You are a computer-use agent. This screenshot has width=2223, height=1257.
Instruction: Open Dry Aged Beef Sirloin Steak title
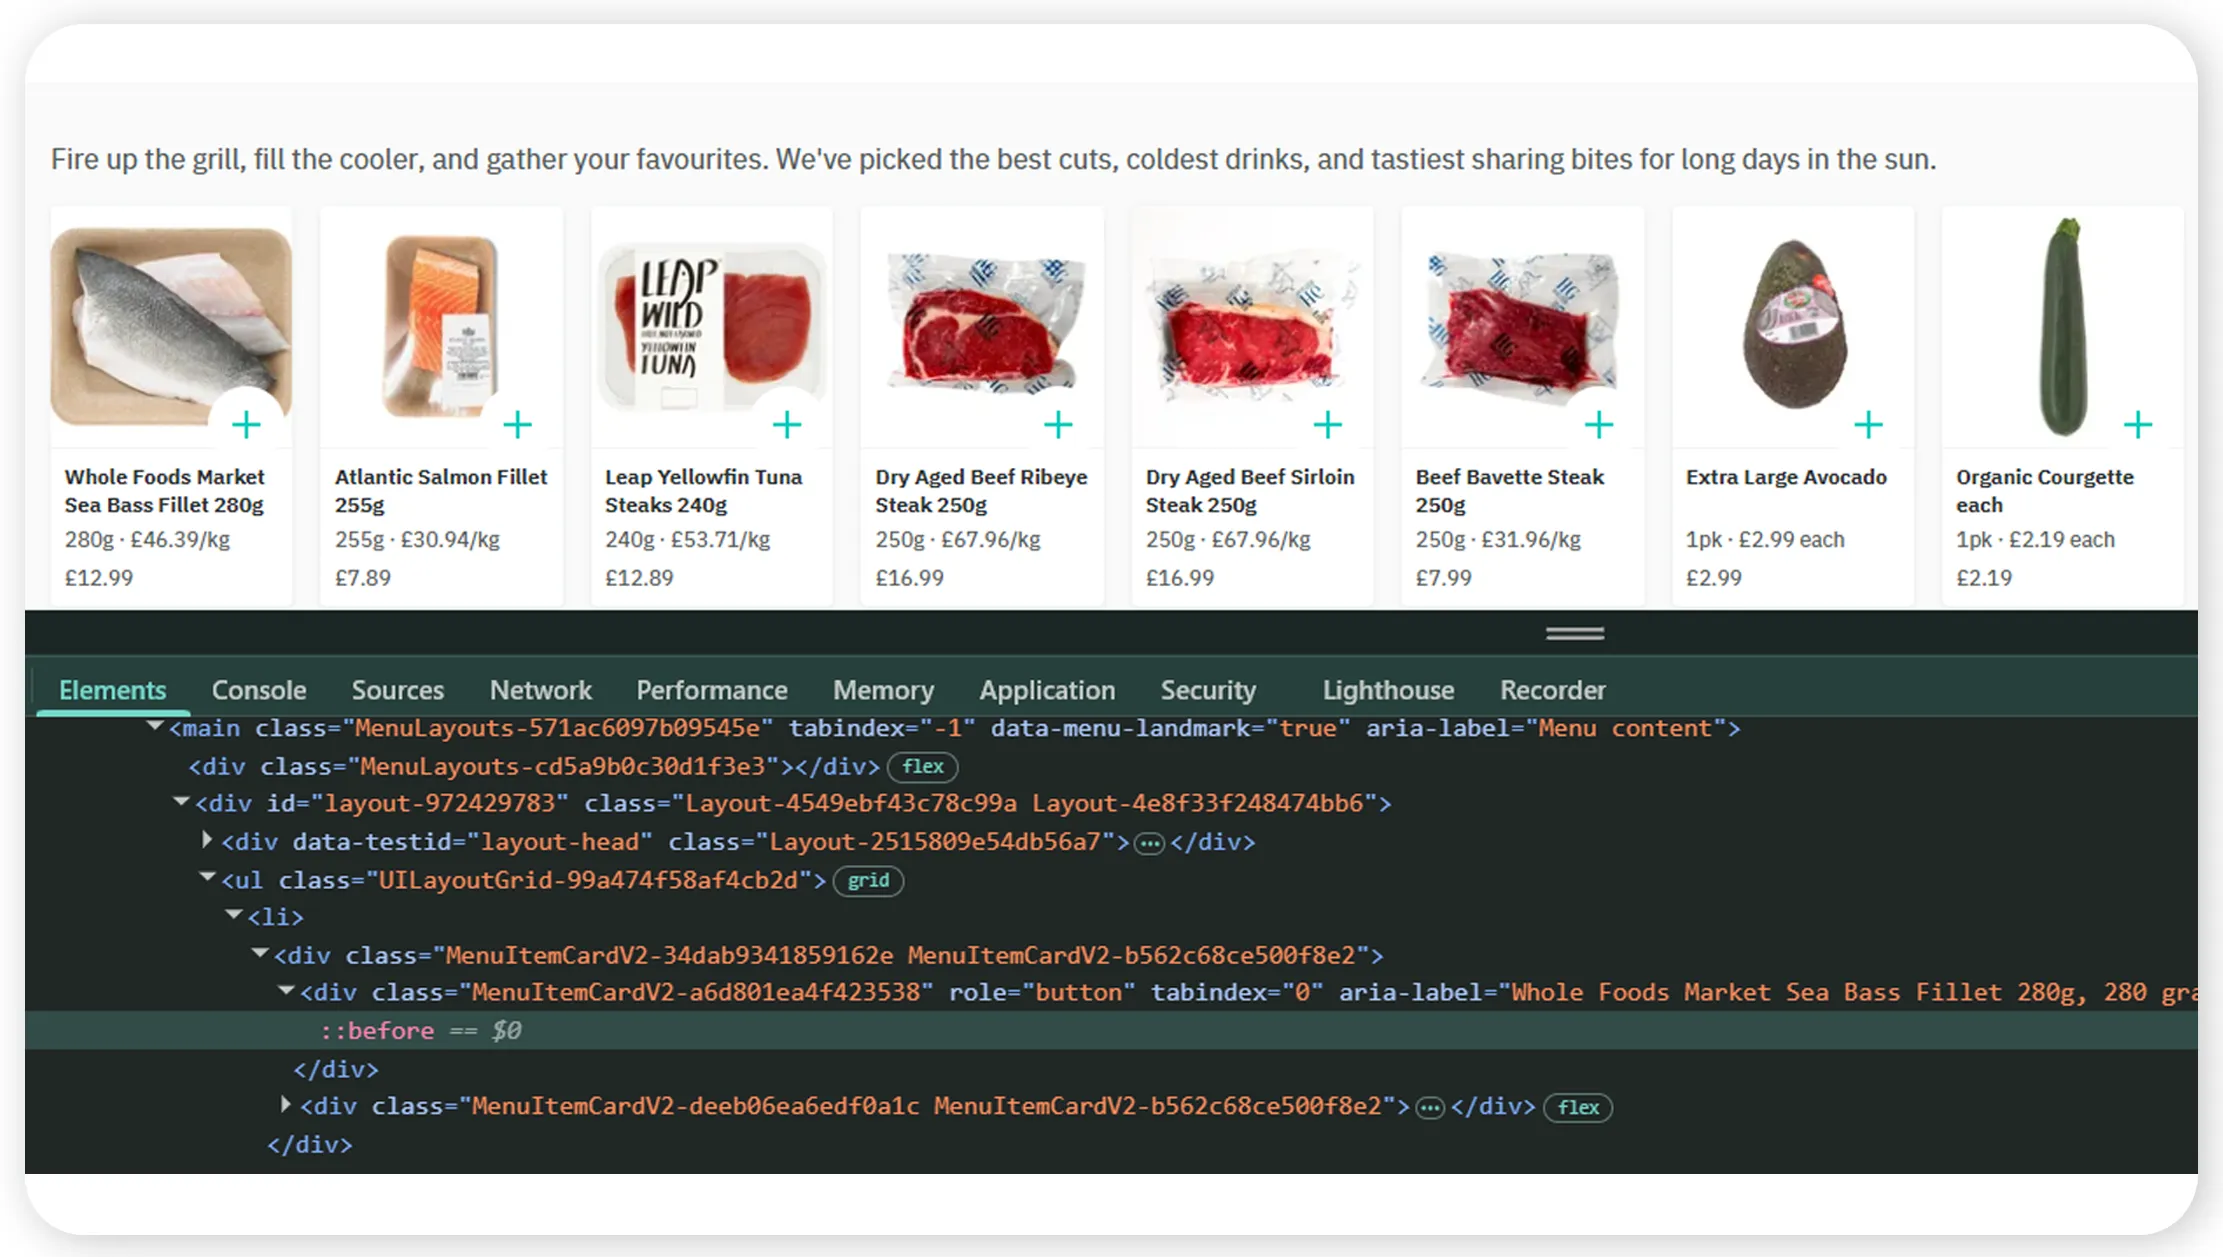pyautogui.click(x=1250, y=491)
